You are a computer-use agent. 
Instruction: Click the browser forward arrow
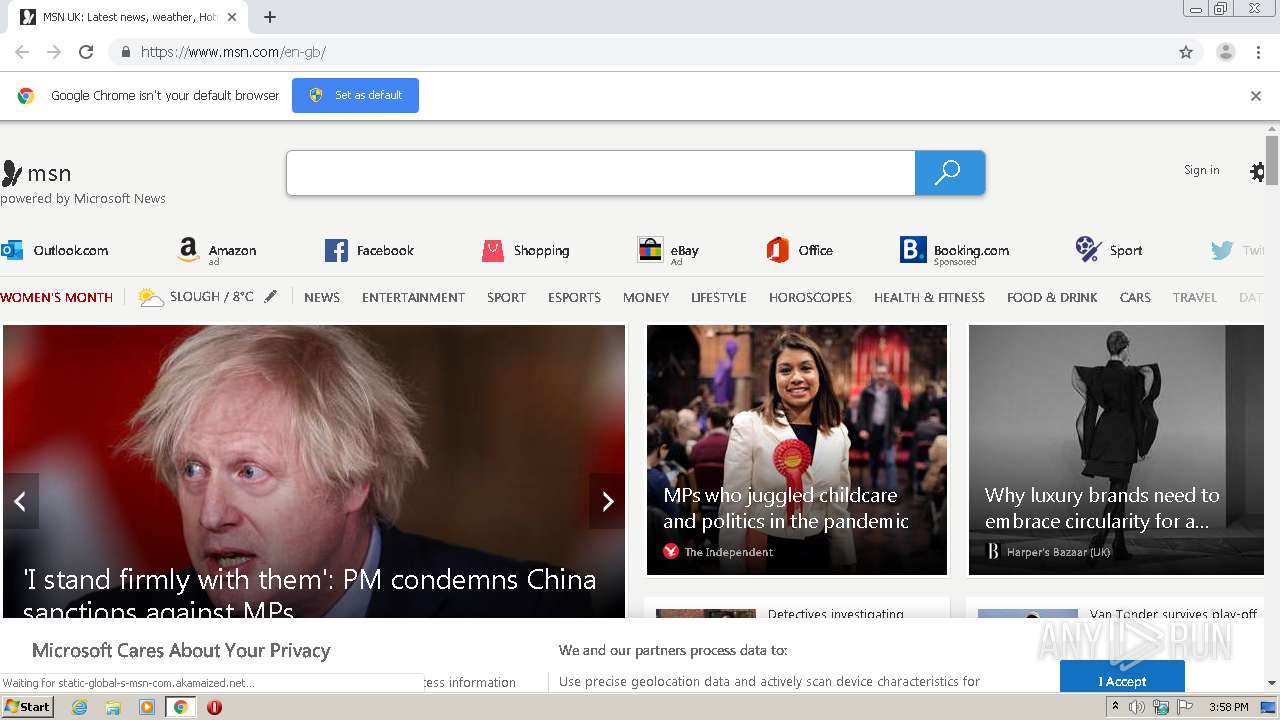pyautogui.click(x=54, y=52)
